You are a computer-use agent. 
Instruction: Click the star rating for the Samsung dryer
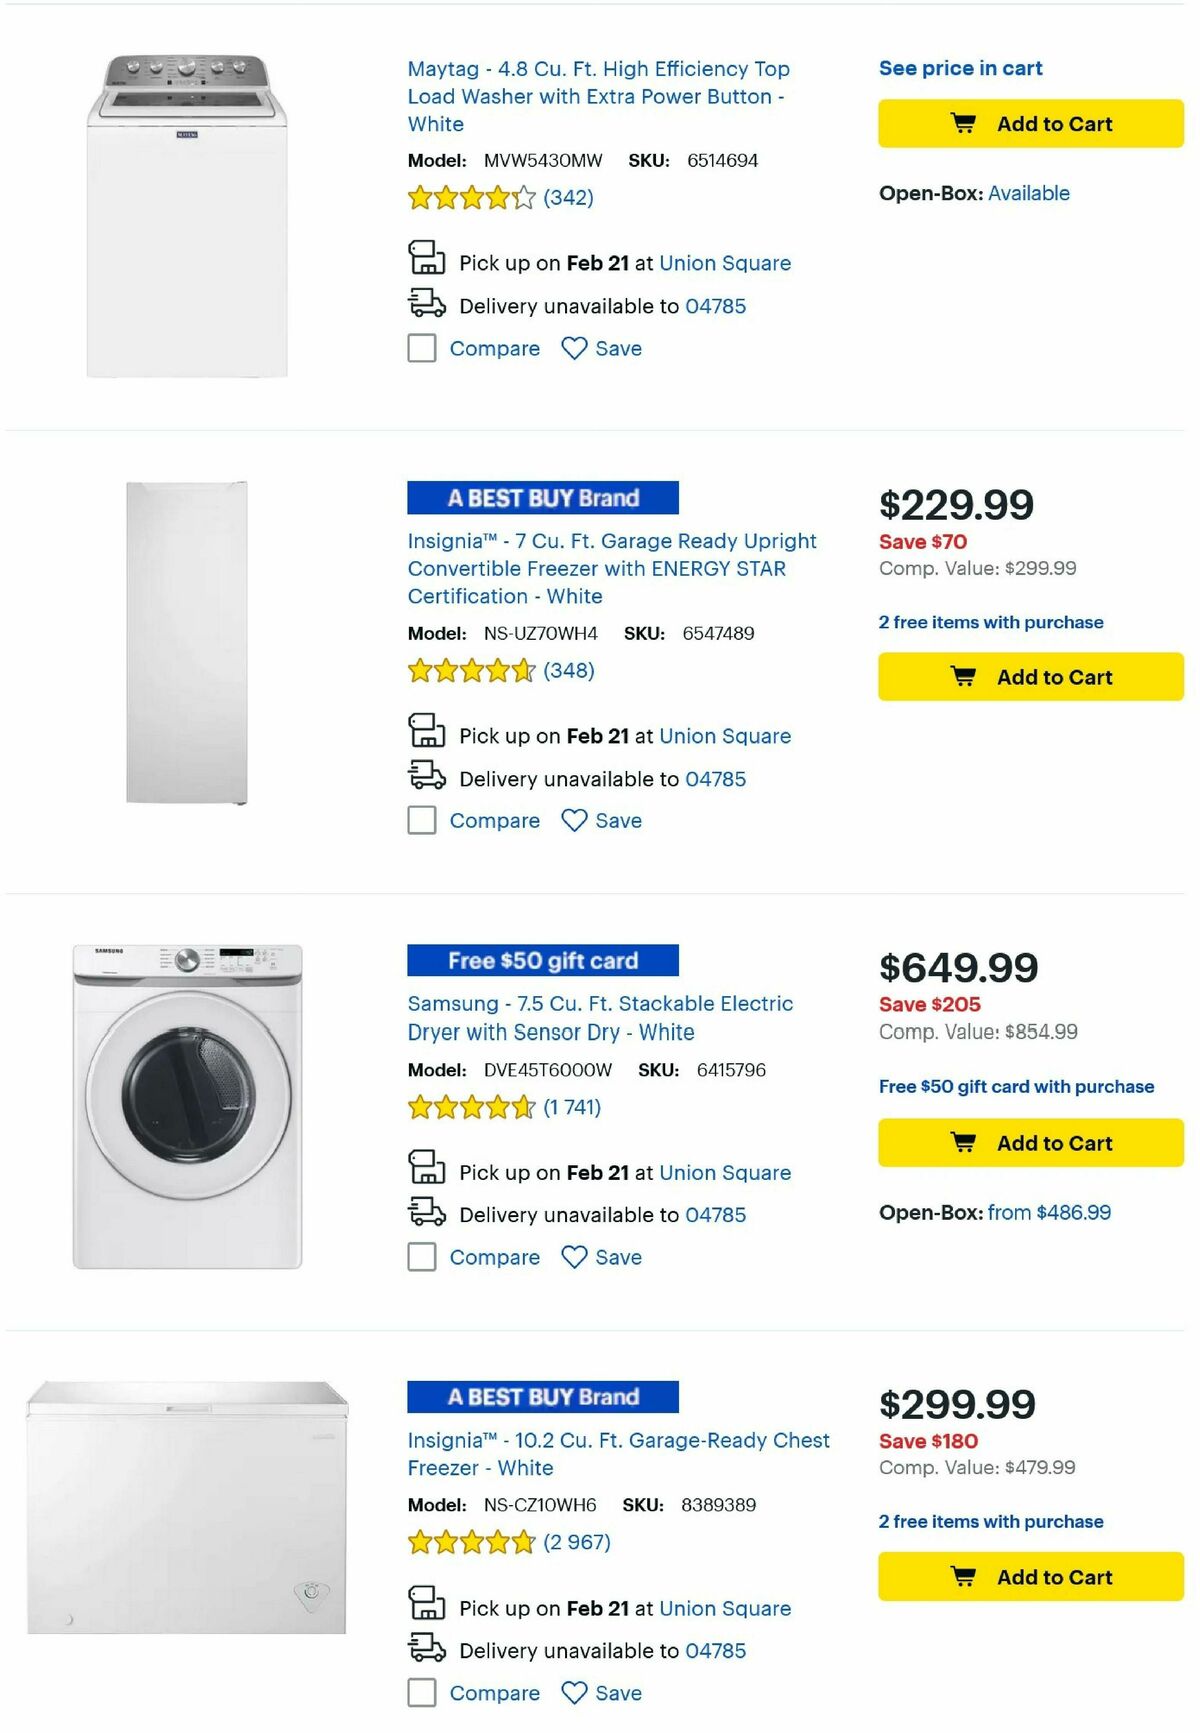click(x=470, y=1107)
